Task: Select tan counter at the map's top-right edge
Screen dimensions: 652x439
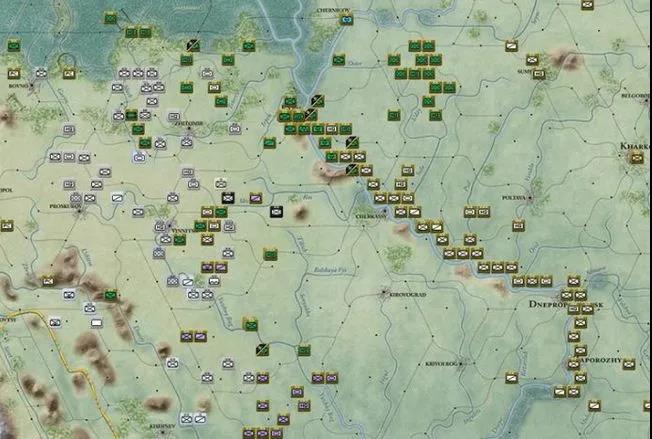Action: click(587, 5)
